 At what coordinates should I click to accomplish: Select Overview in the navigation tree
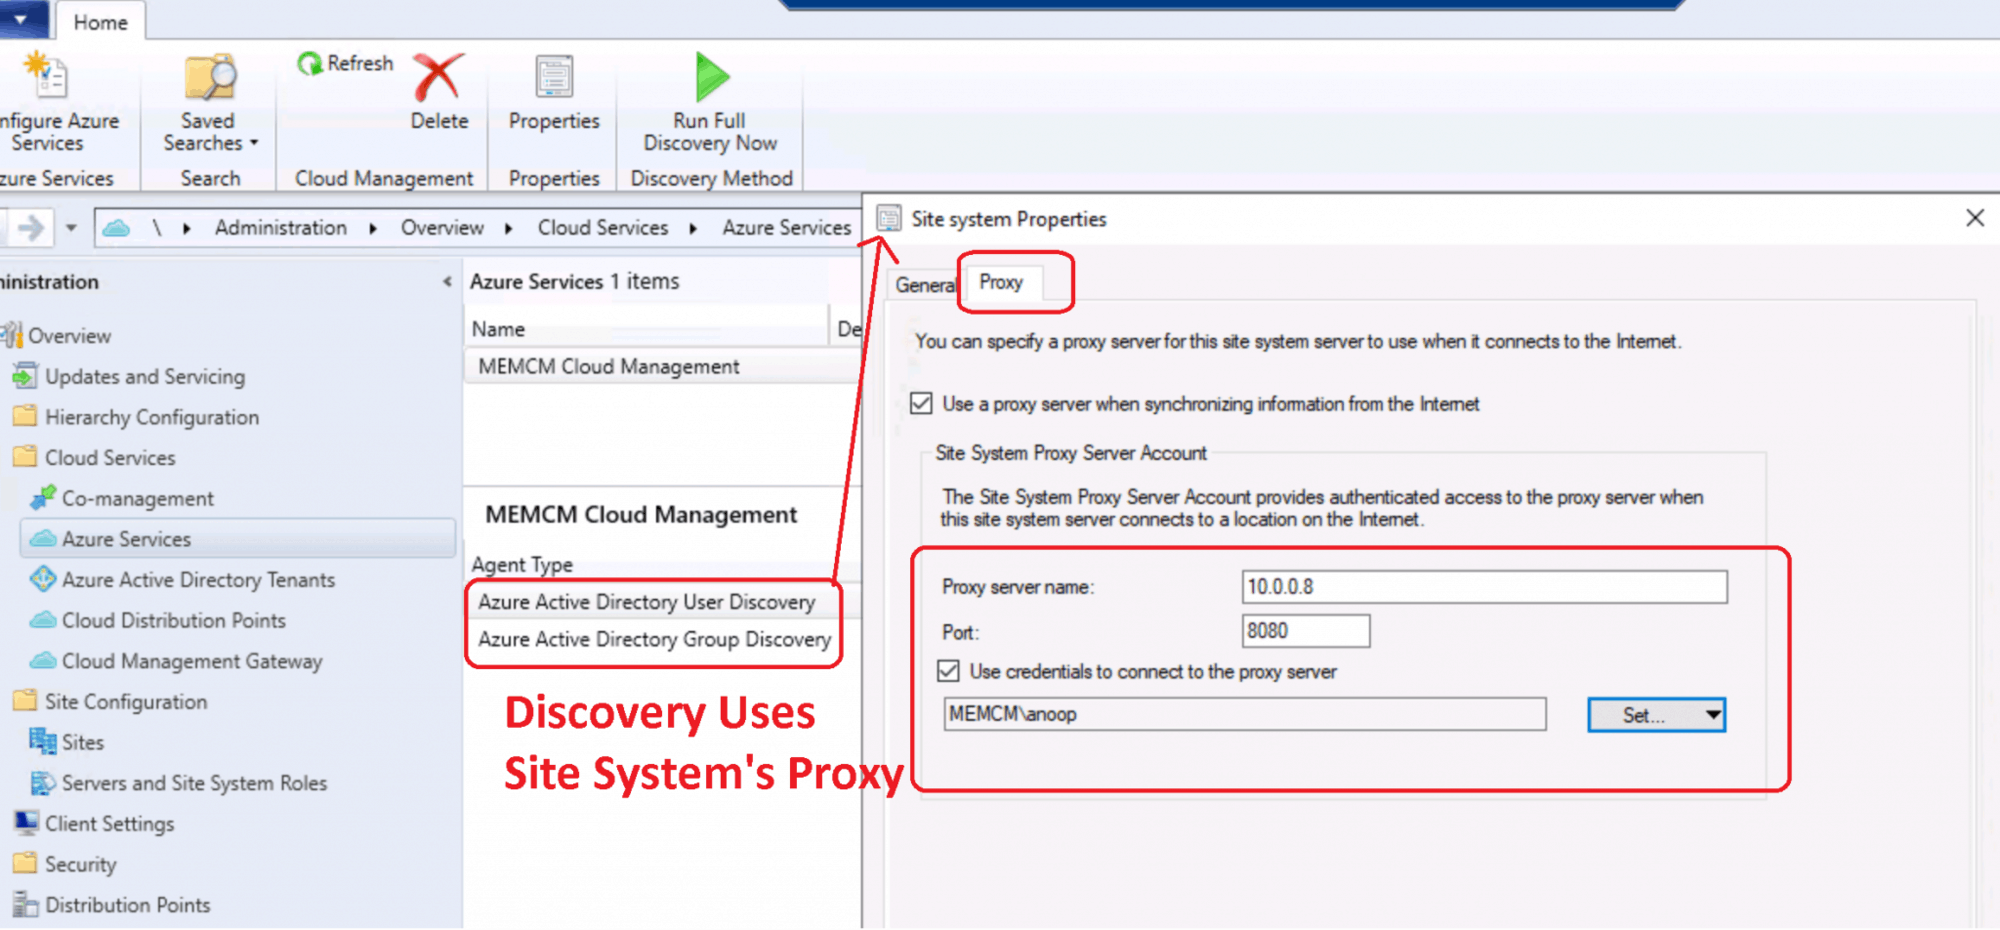click(69, 336)
